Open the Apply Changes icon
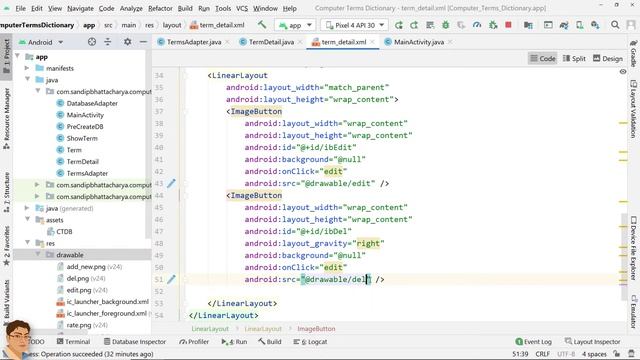 click(x=414, y=25)
